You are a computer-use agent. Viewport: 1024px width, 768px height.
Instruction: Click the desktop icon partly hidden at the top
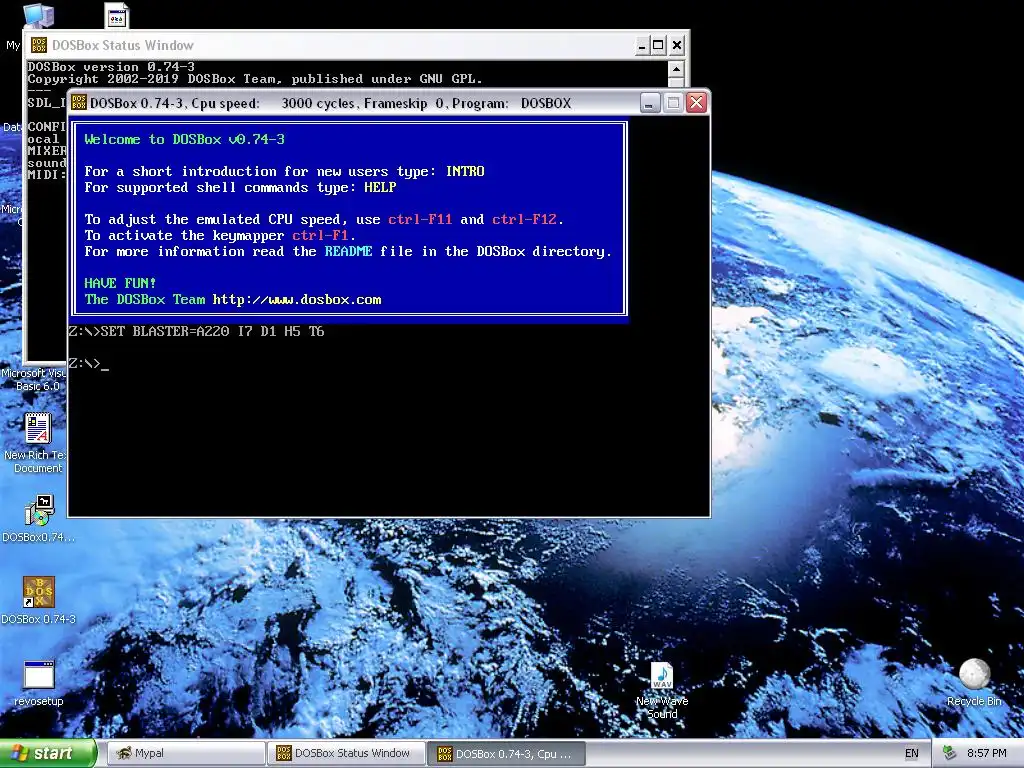[x=117, y=16]
